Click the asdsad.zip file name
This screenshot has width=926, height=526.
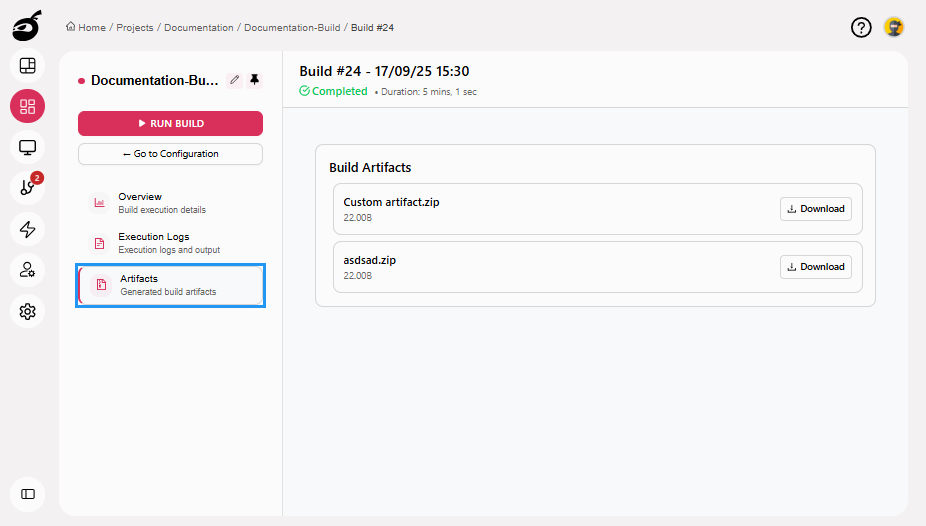pyautogui.click(x=370, y=260)
